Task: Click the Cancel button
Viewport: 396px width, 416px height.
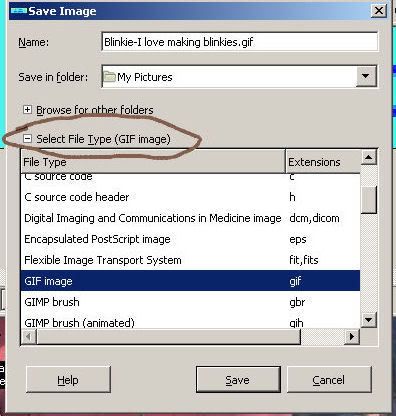Action: coord(329,380)
